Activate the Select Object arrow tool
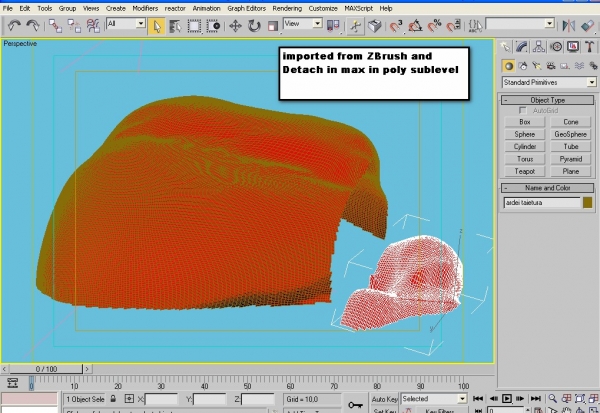 [x=157, y=26]
